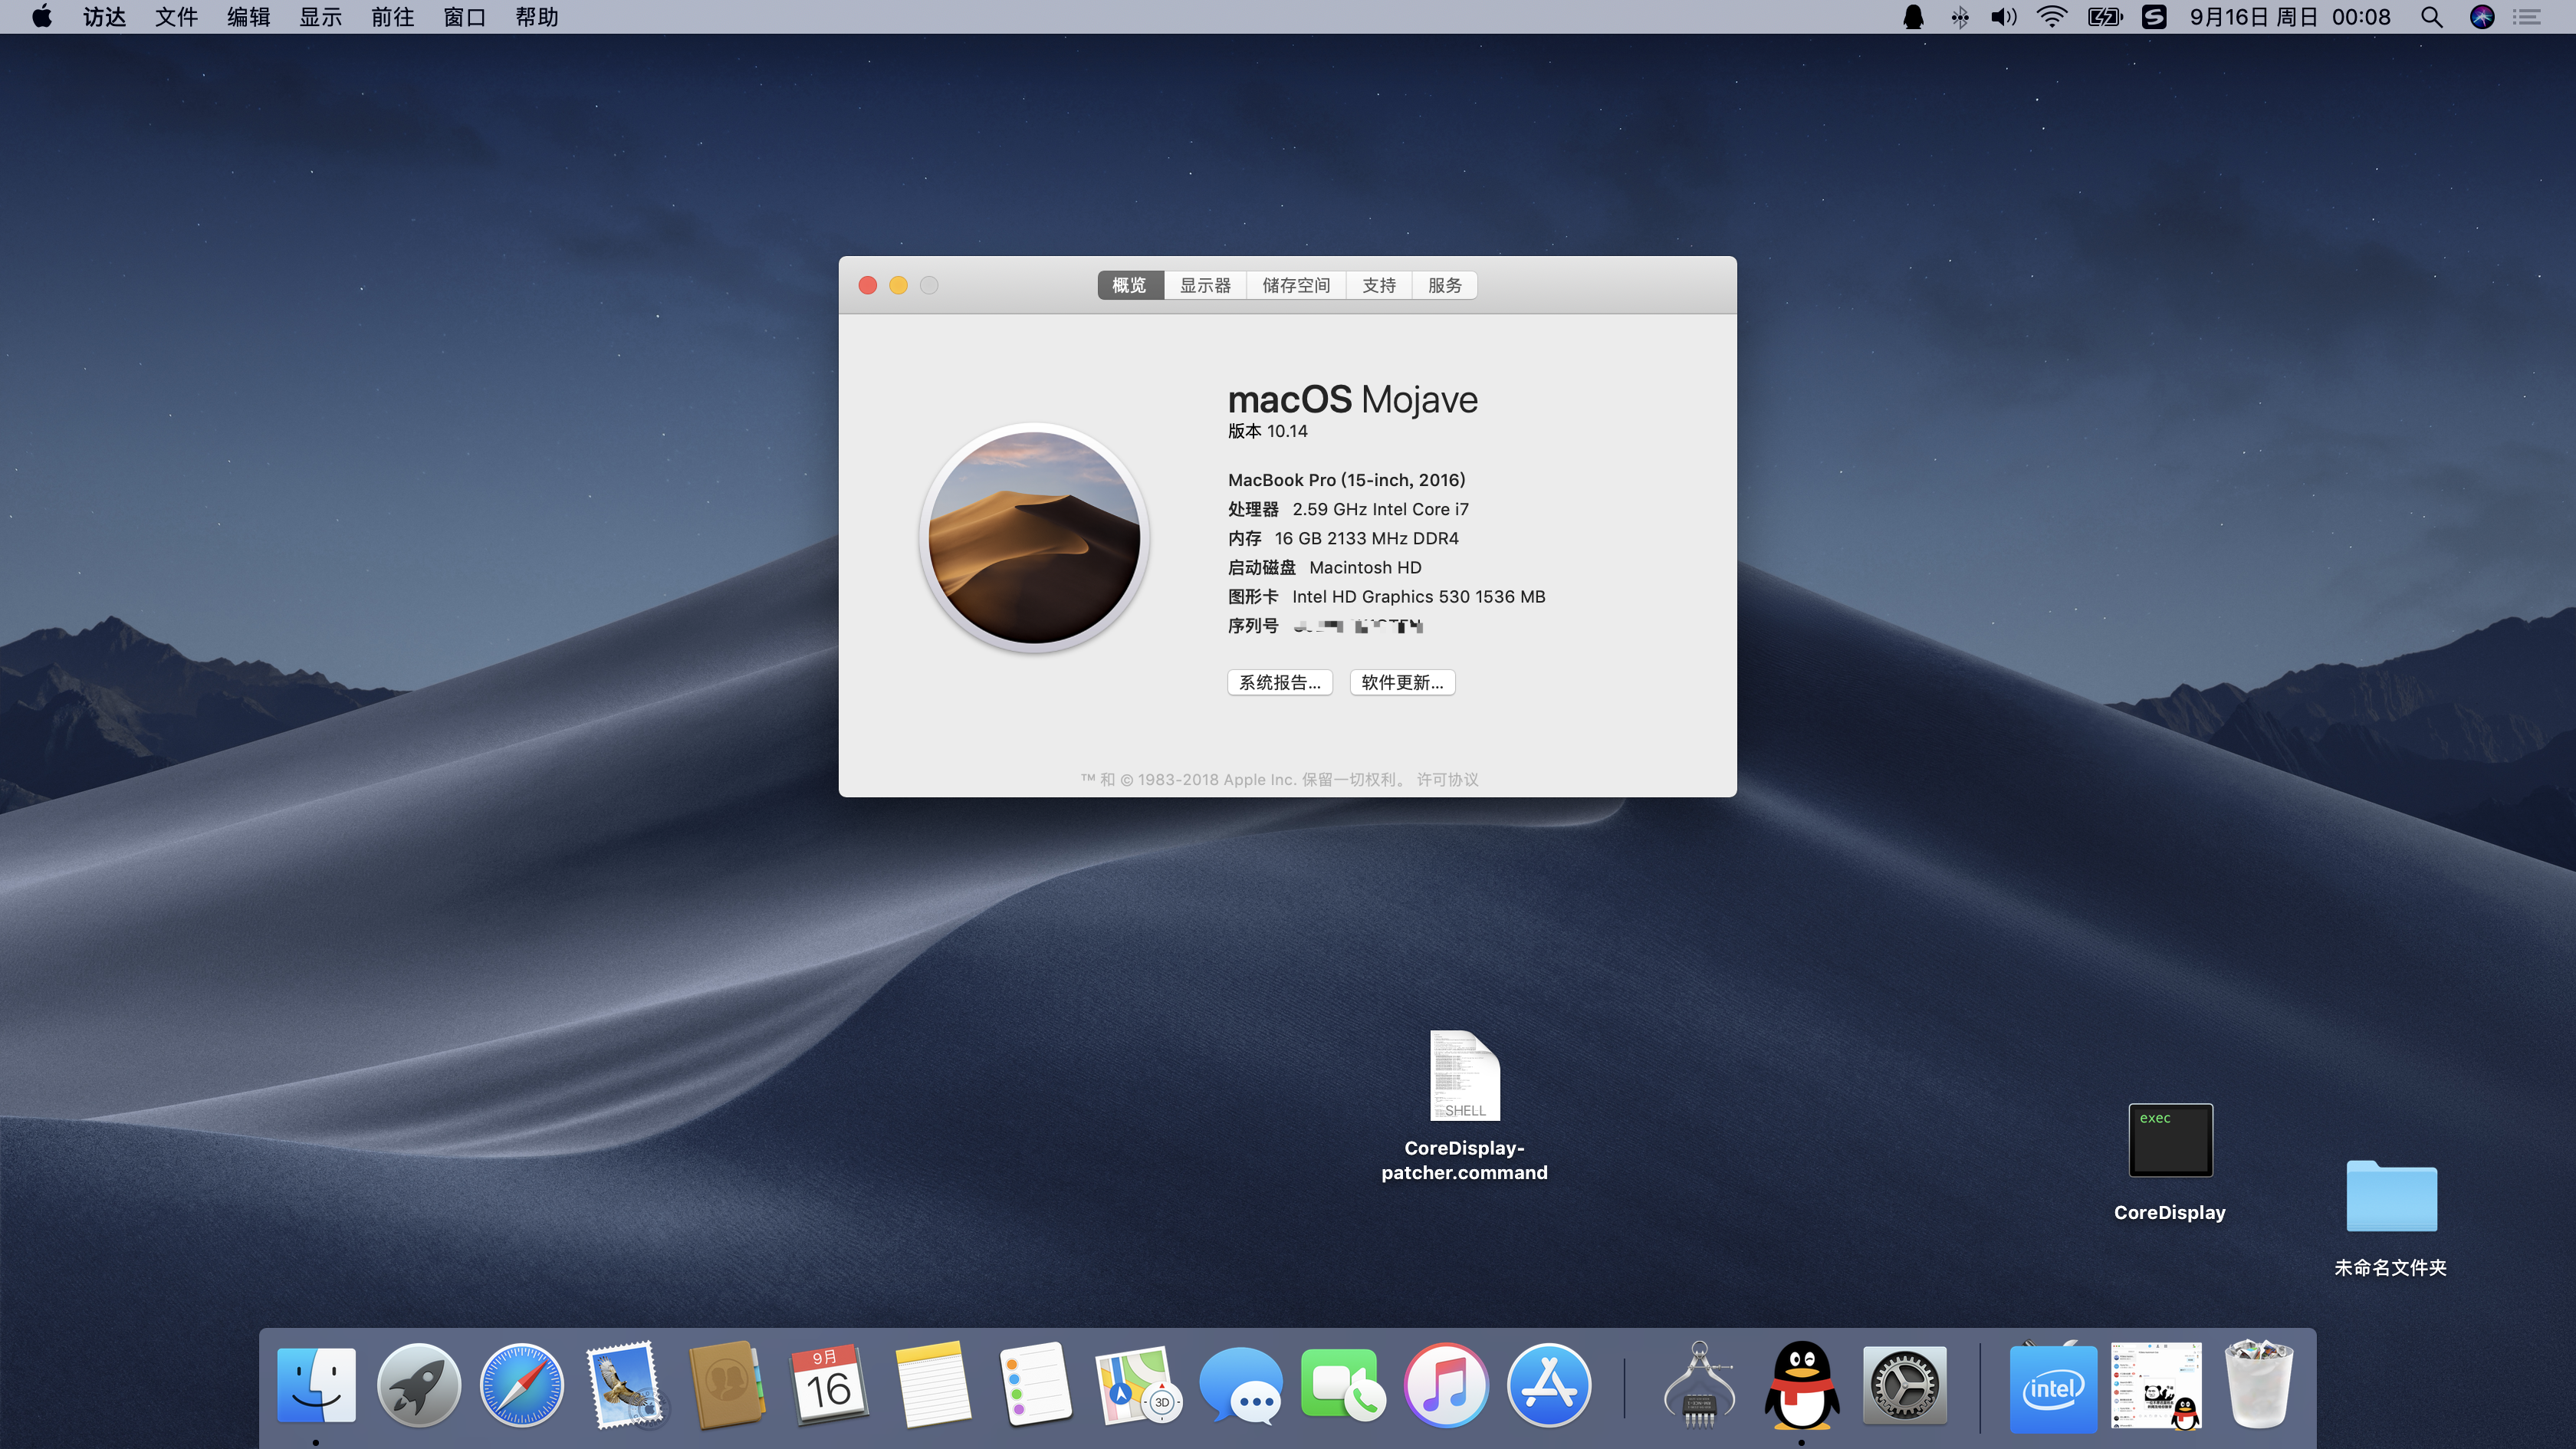The height and width of the screenshot is (1449, 2576).
Task: Open the 编辑 menu
Action: [248, 17]
